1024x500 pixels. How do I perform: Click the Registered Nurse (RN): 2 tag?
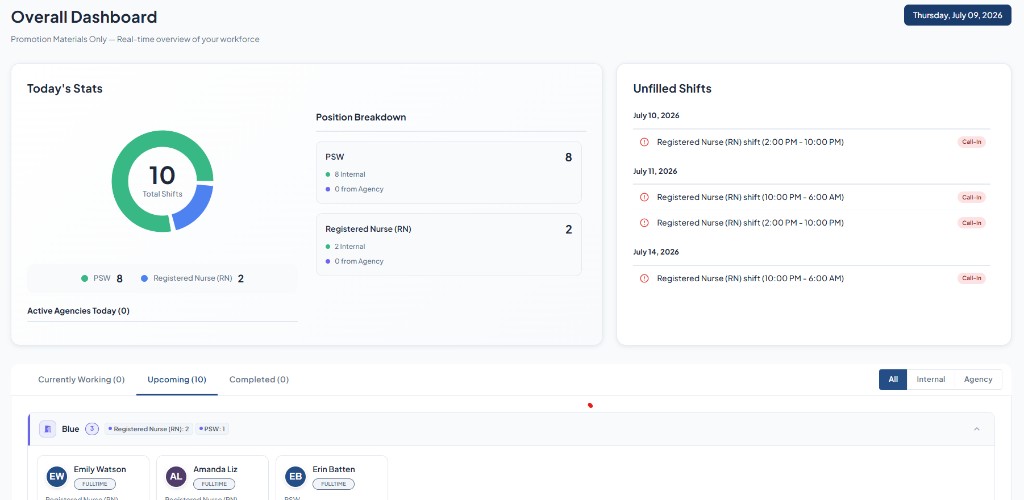[x=149, y=429]
